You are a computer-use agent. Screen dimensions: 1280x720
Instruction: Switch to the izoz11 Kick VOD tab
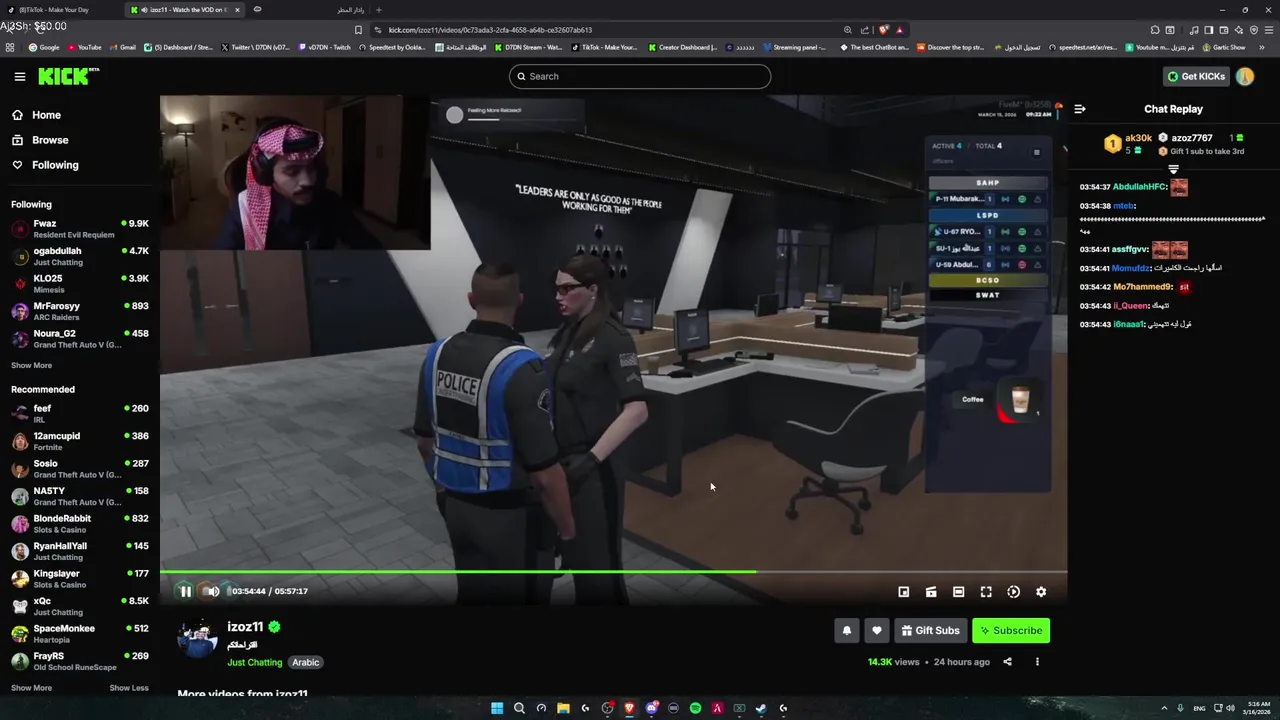click(x=183, y=10)
